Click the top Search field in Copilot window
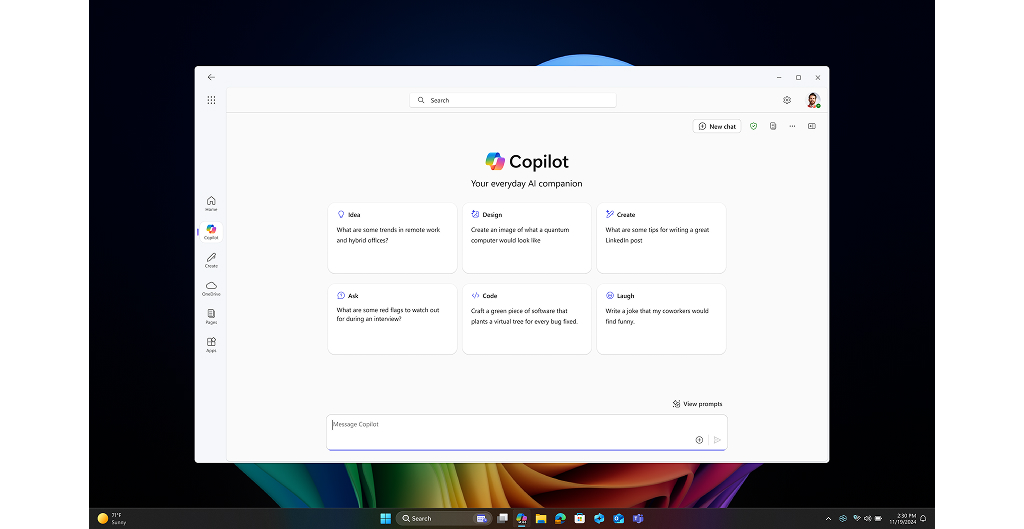 (x=513, y=100)
